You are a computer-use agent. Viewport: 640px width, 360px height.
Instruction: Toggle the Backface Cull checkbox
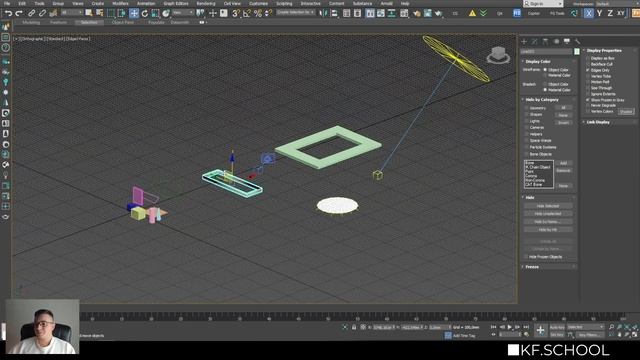click(588, 64)
